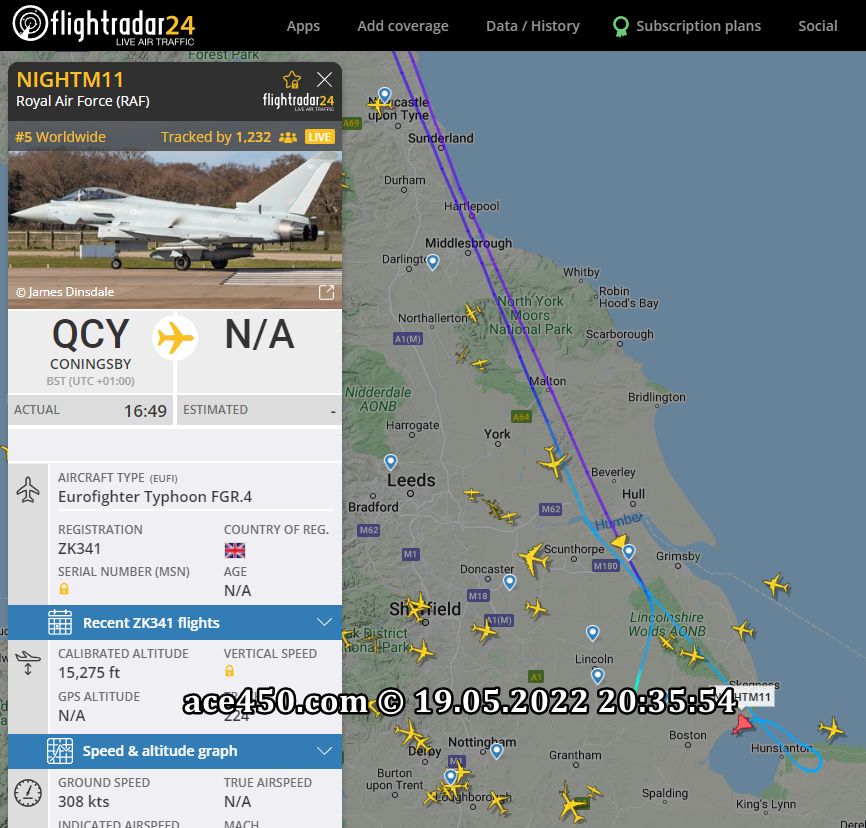Close the NIGHTM11 flight panel

pos(324,80)
